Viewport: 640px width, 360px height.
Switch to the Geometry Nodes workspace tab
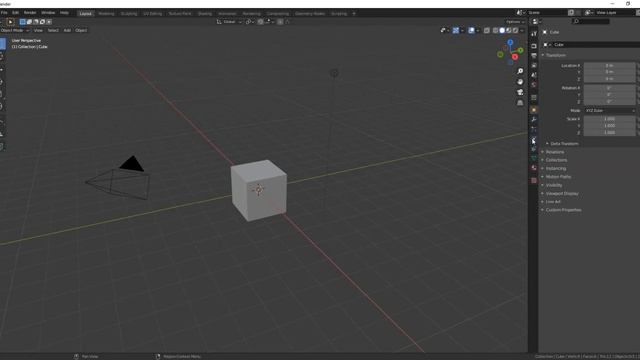pos(310,13)
